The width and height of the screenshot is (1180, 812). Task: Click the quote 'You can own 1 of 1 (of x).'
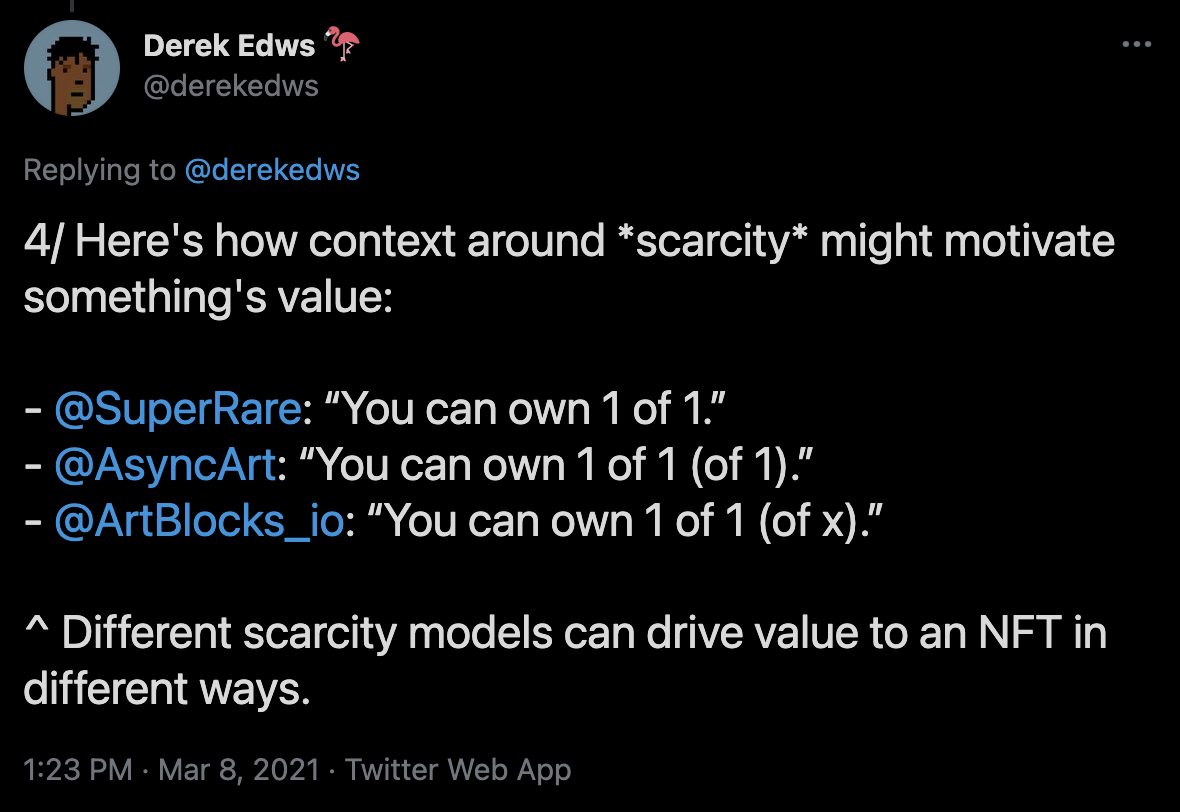coord(625,521)
